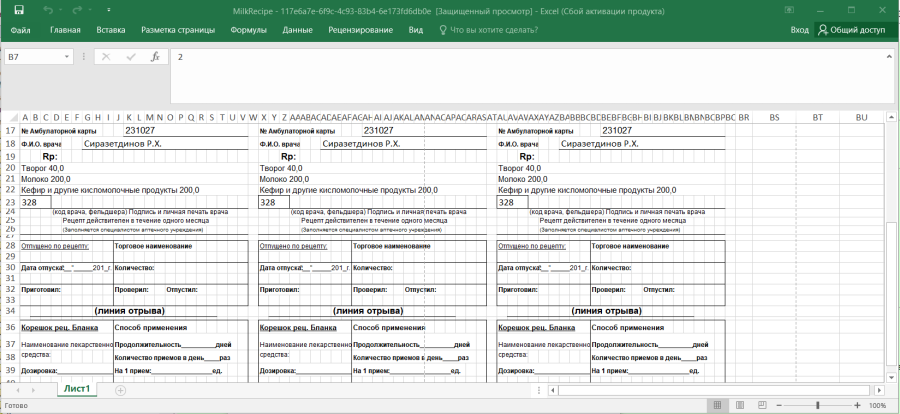Select row 17 header
900x414 pixels.
click(x=10, y=131)
